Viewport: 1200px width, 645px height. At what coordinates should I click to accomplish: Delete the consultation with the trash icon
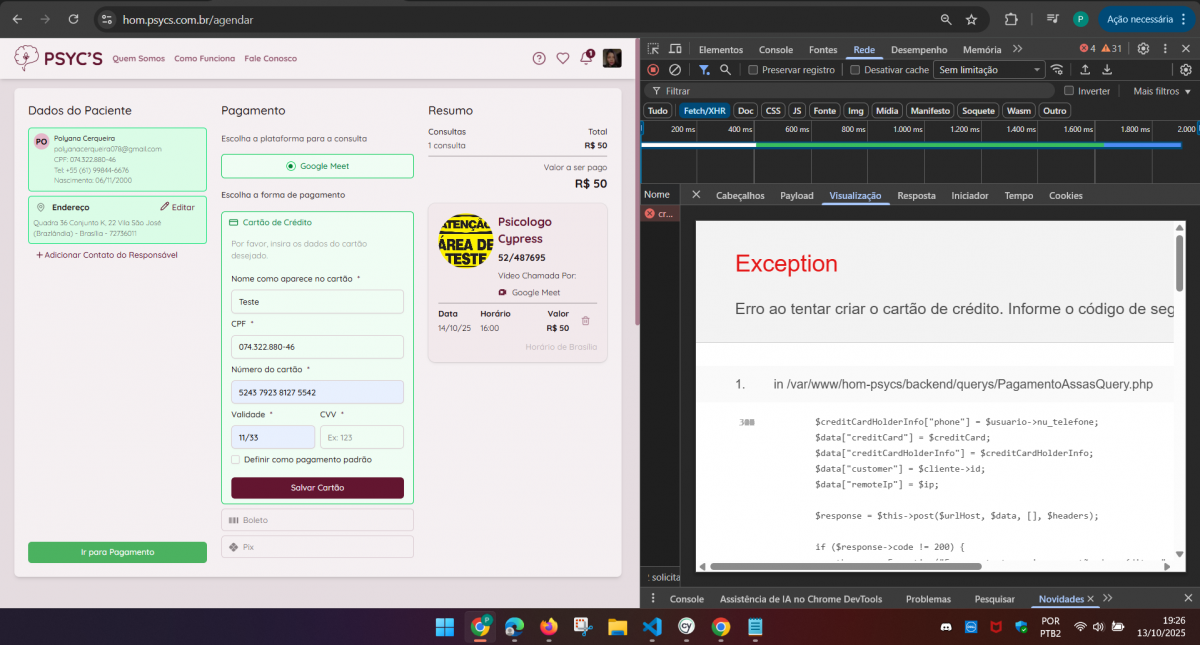point(586,321)
